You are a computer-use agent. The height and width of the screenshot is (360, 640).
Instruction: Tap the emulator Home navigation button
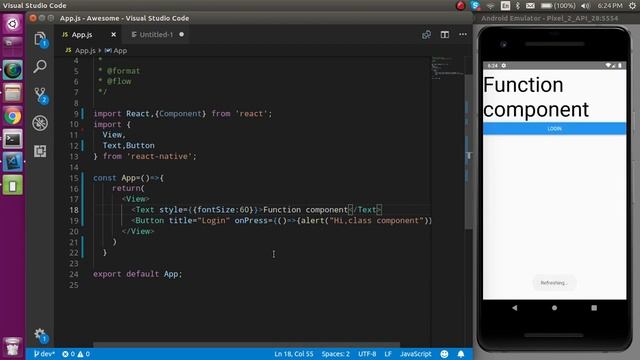(554, 308)
